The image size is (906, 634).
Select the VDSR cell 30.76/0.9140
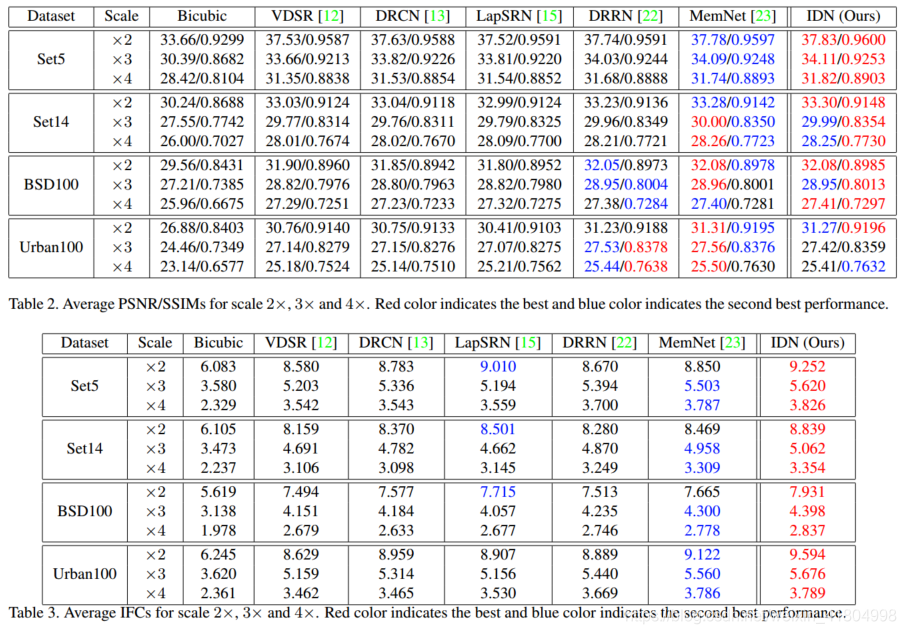point(307,228)
